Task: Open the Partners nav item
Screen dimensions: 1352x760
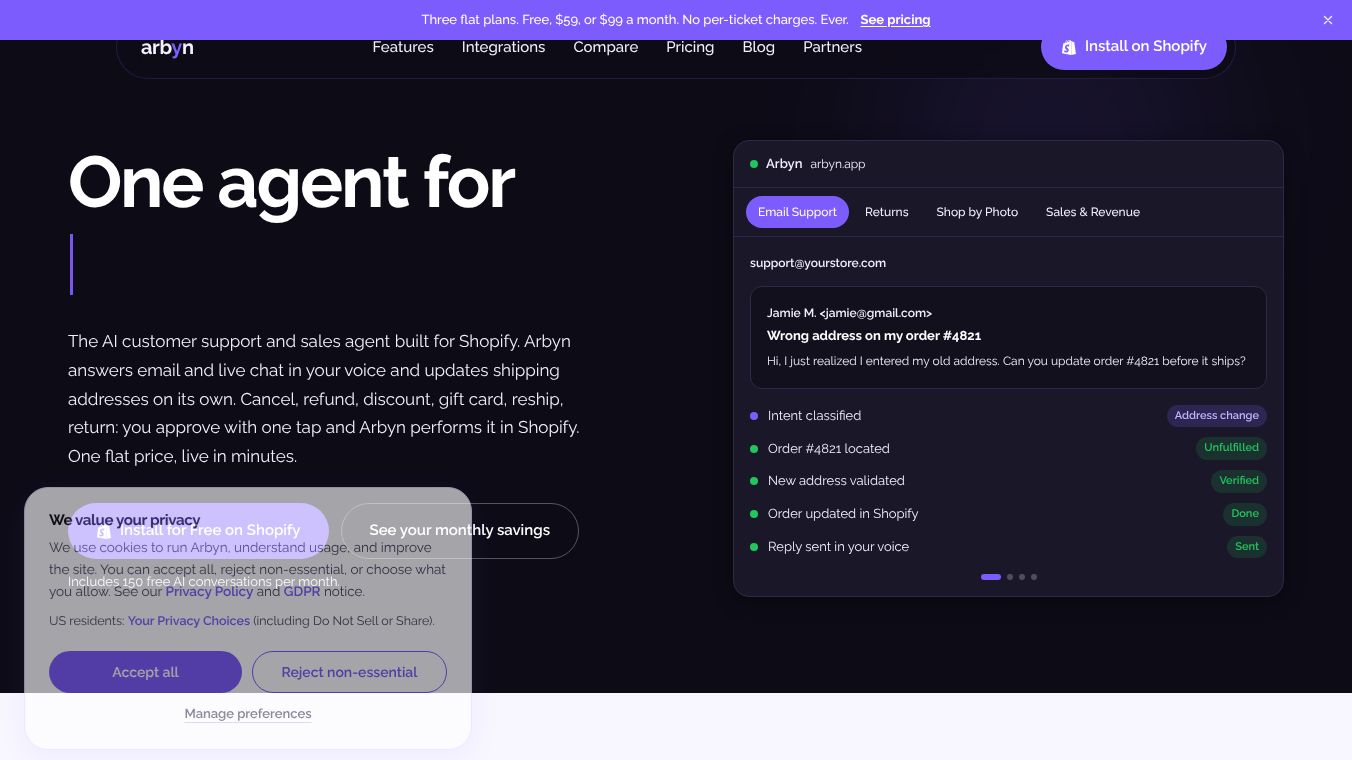Action: [832, 47]
